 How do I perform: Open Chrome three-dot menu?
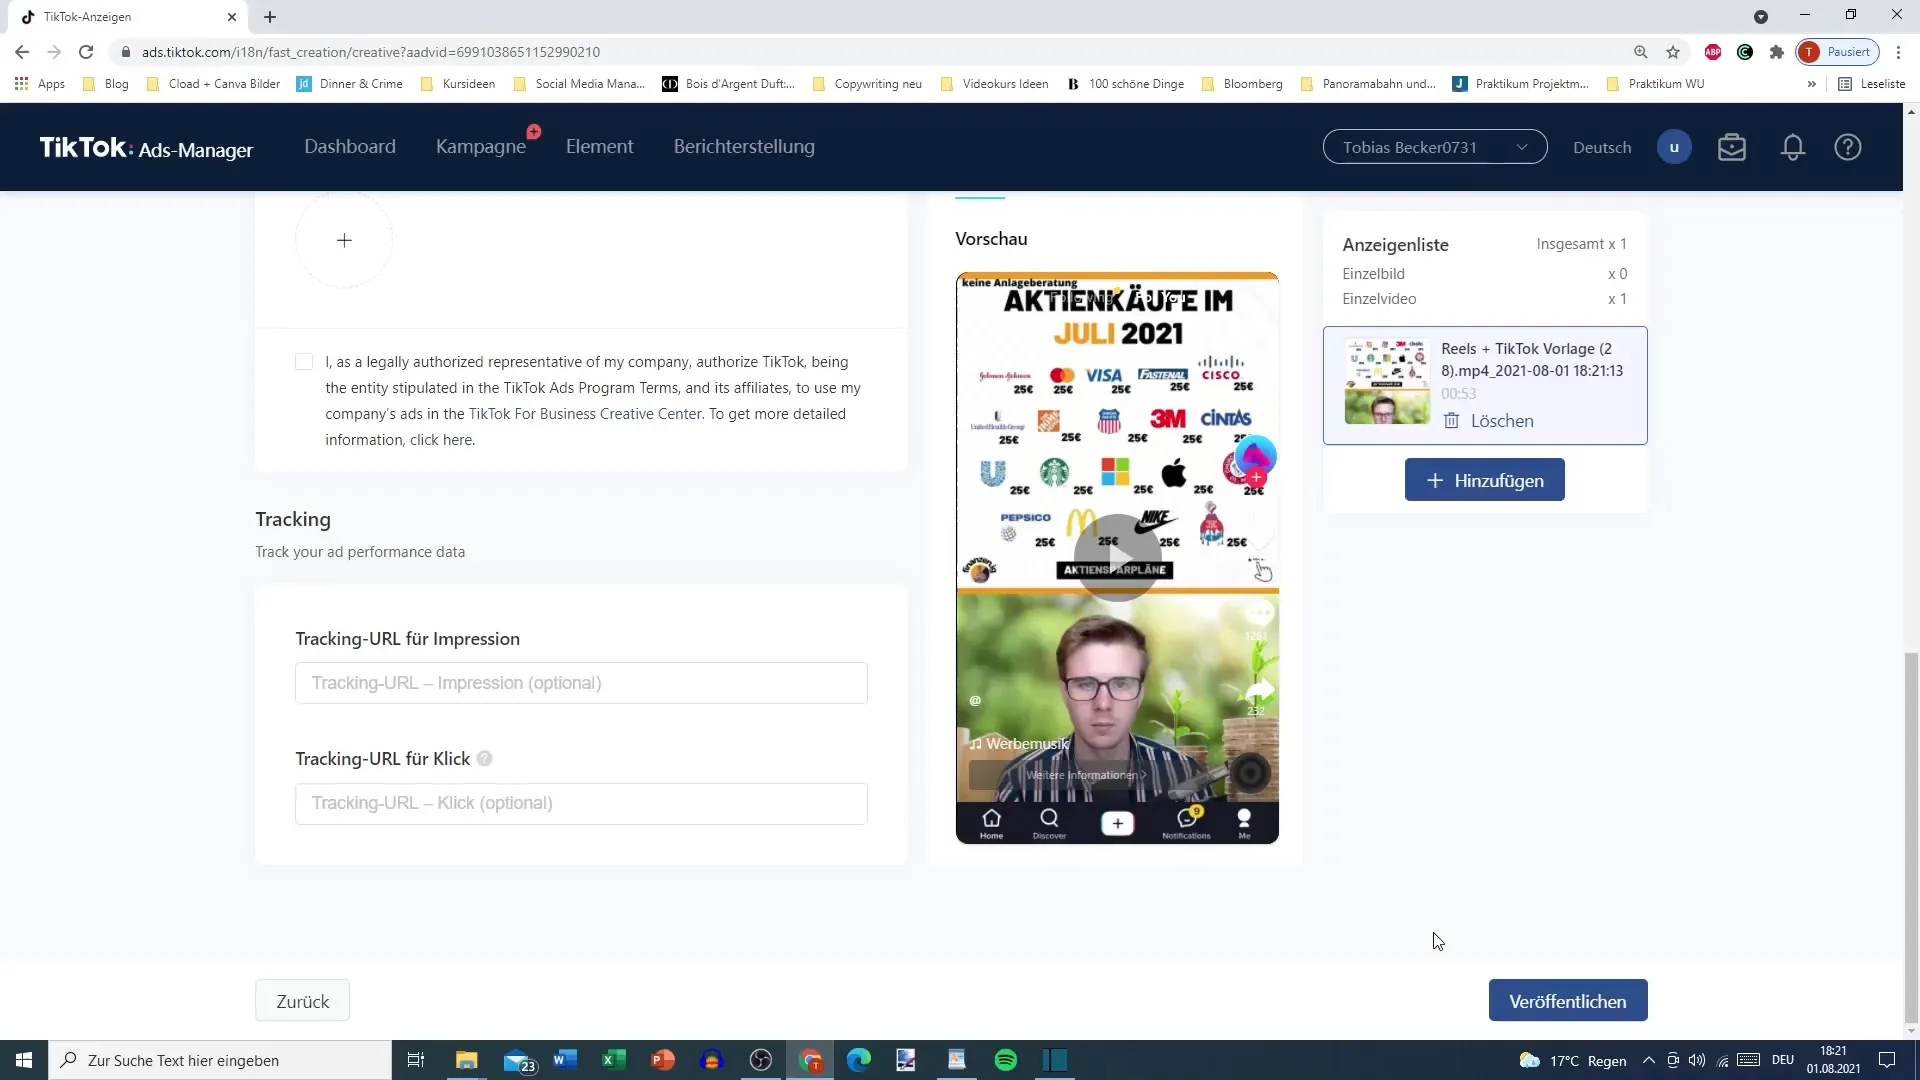1898,52
